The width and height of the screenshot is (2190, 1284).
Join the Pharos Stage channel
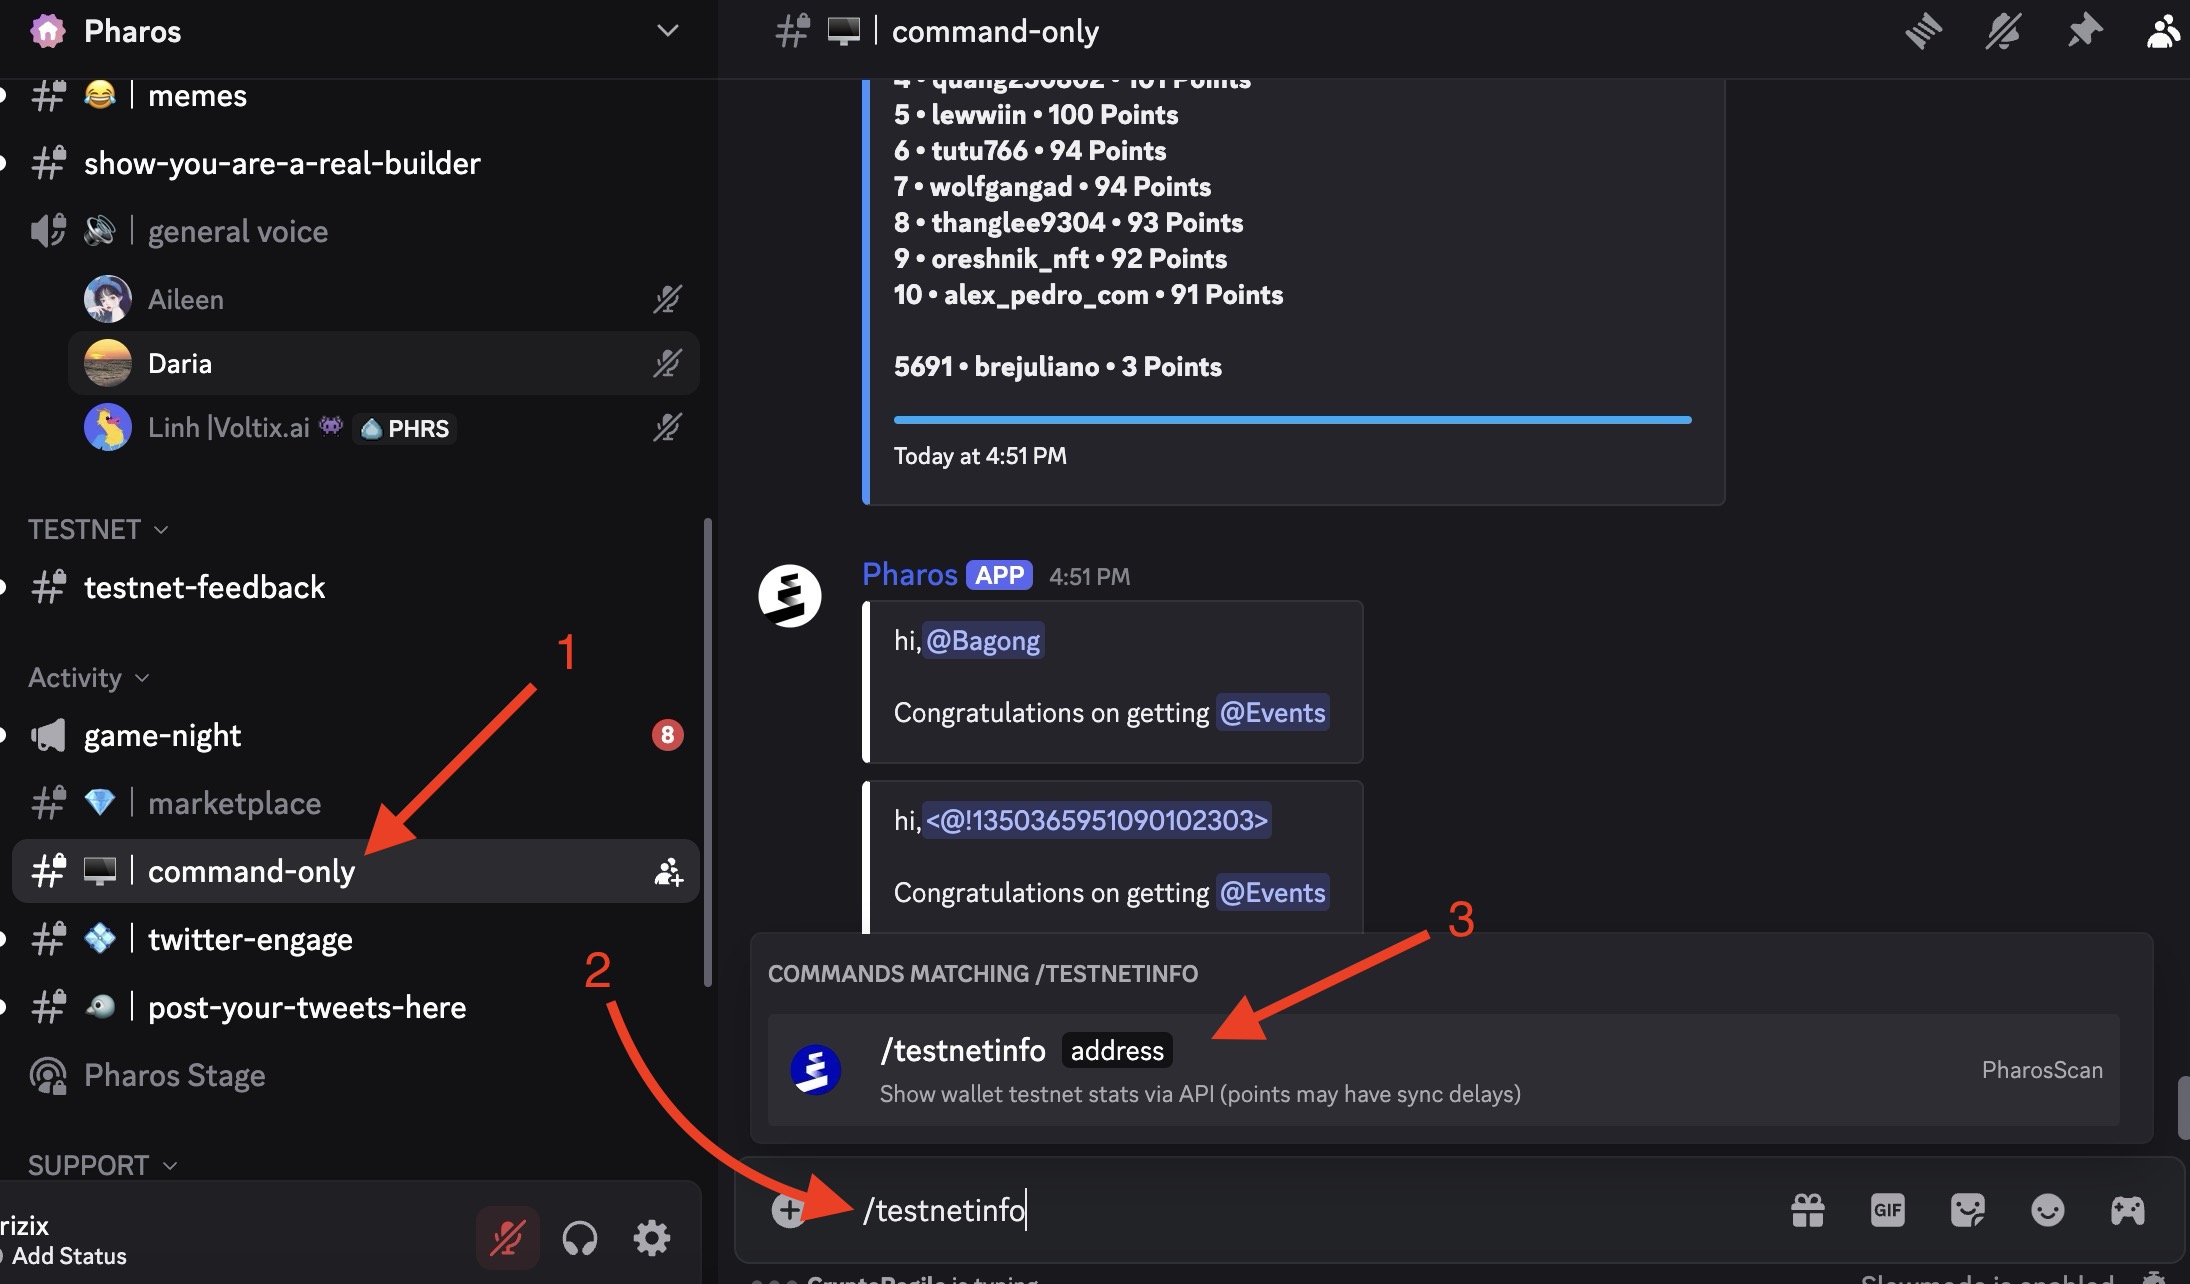click(355, 1075)
